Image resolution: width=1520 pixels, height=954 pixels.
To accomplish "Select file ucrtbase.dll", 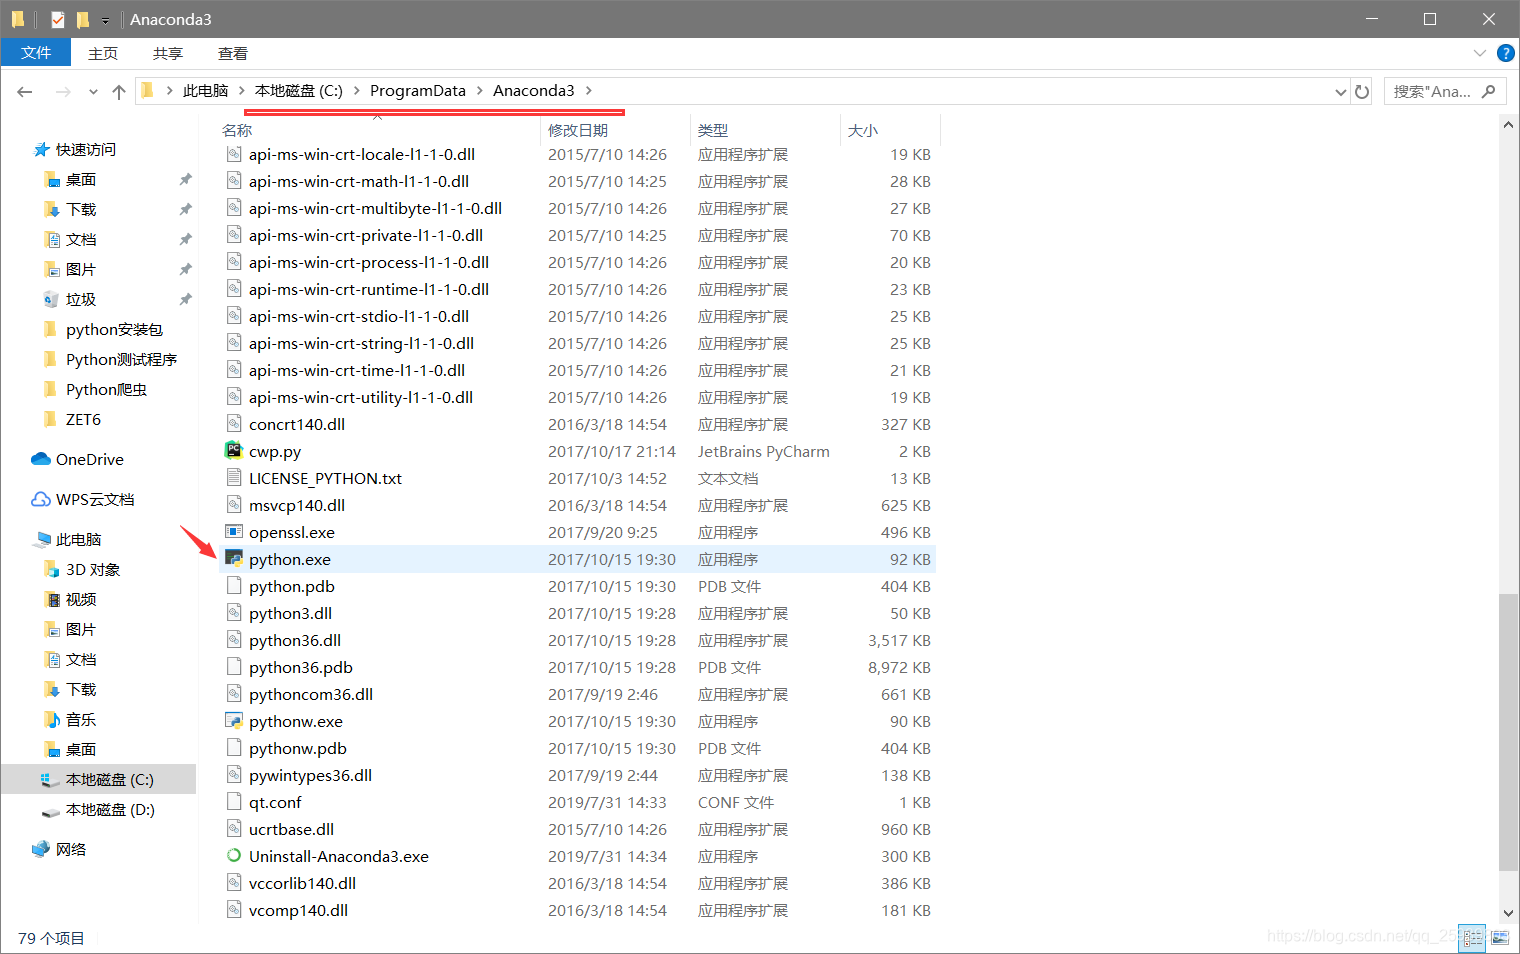I will pos(291,830).
